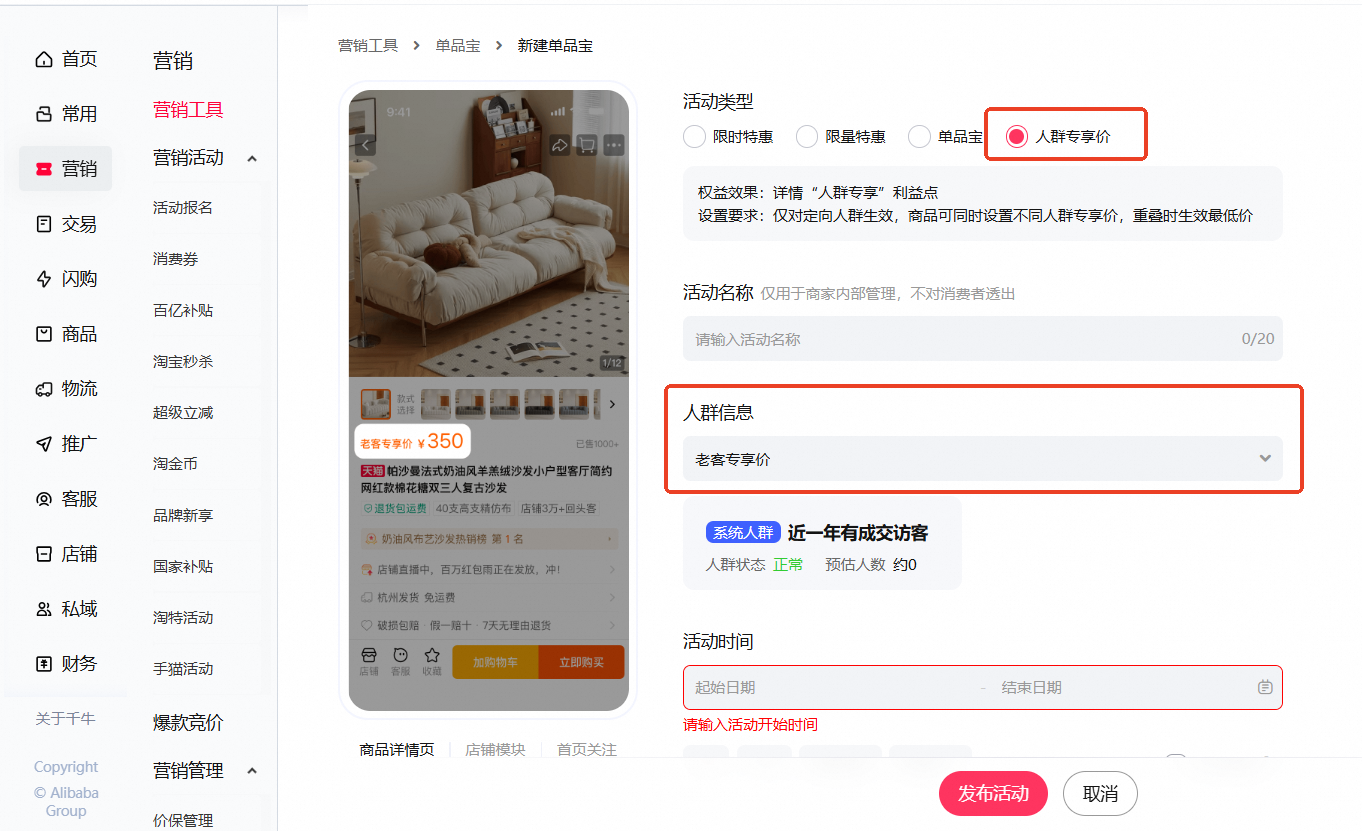Open 交易 section in sidebar
This screenshot has width=1362, height=831.
[66, 224]
